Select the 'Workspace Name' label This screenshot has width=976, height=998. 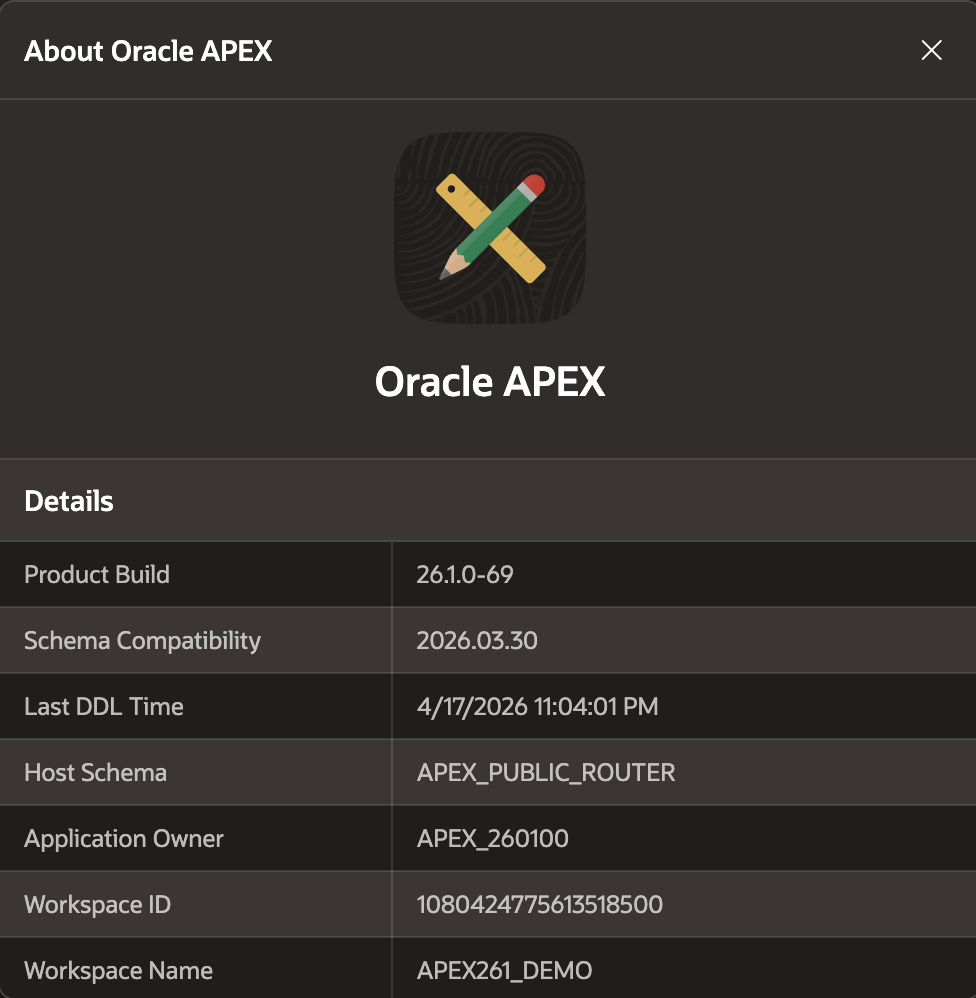pos(118,971)
